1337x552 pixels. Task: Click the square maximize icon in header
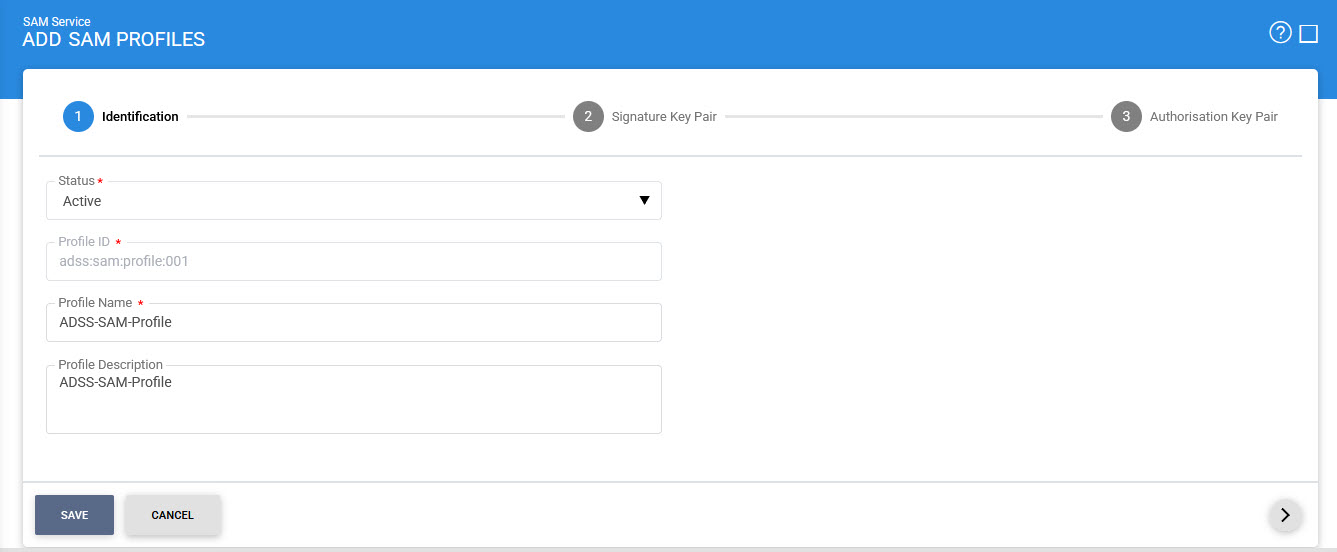point(1308,34)
